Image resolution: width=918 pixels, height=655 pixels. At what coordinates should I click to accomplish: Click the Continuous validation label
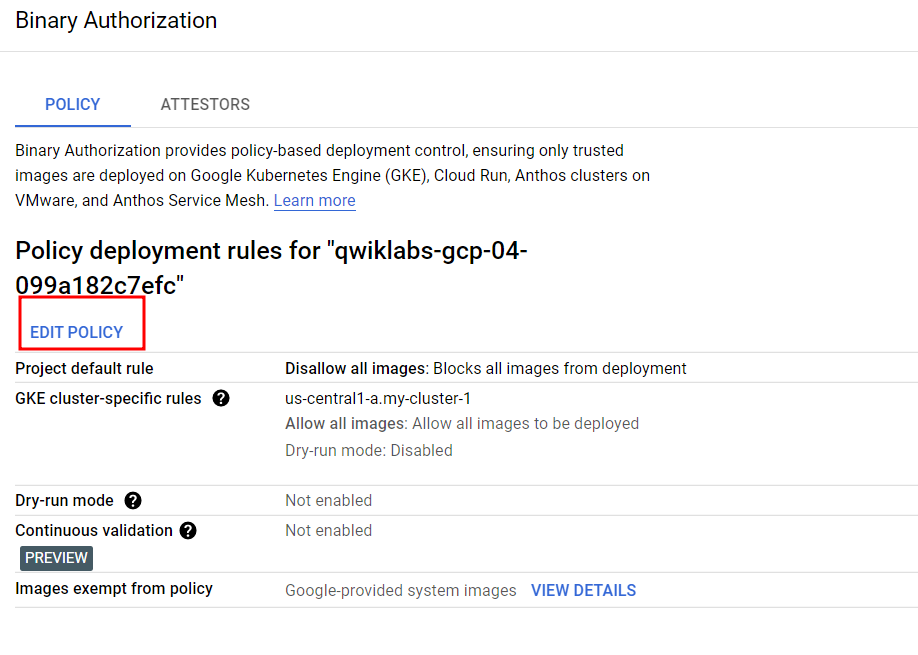(94, 530)
